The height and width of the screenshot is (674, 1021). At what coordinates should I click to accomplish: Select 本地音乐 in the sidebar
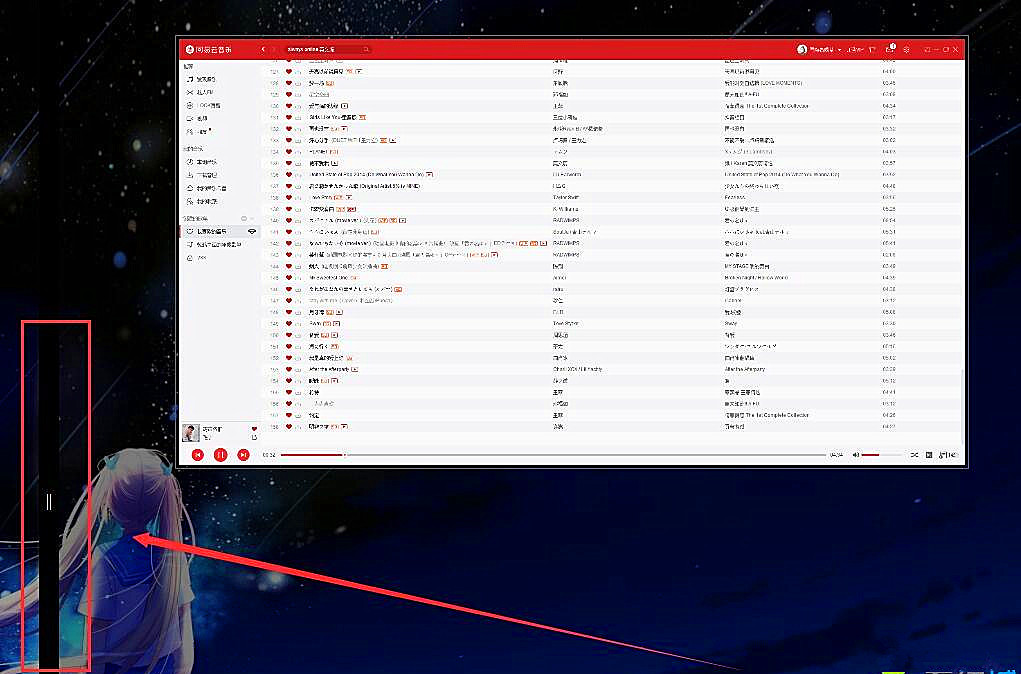click(x=206, y=162)
